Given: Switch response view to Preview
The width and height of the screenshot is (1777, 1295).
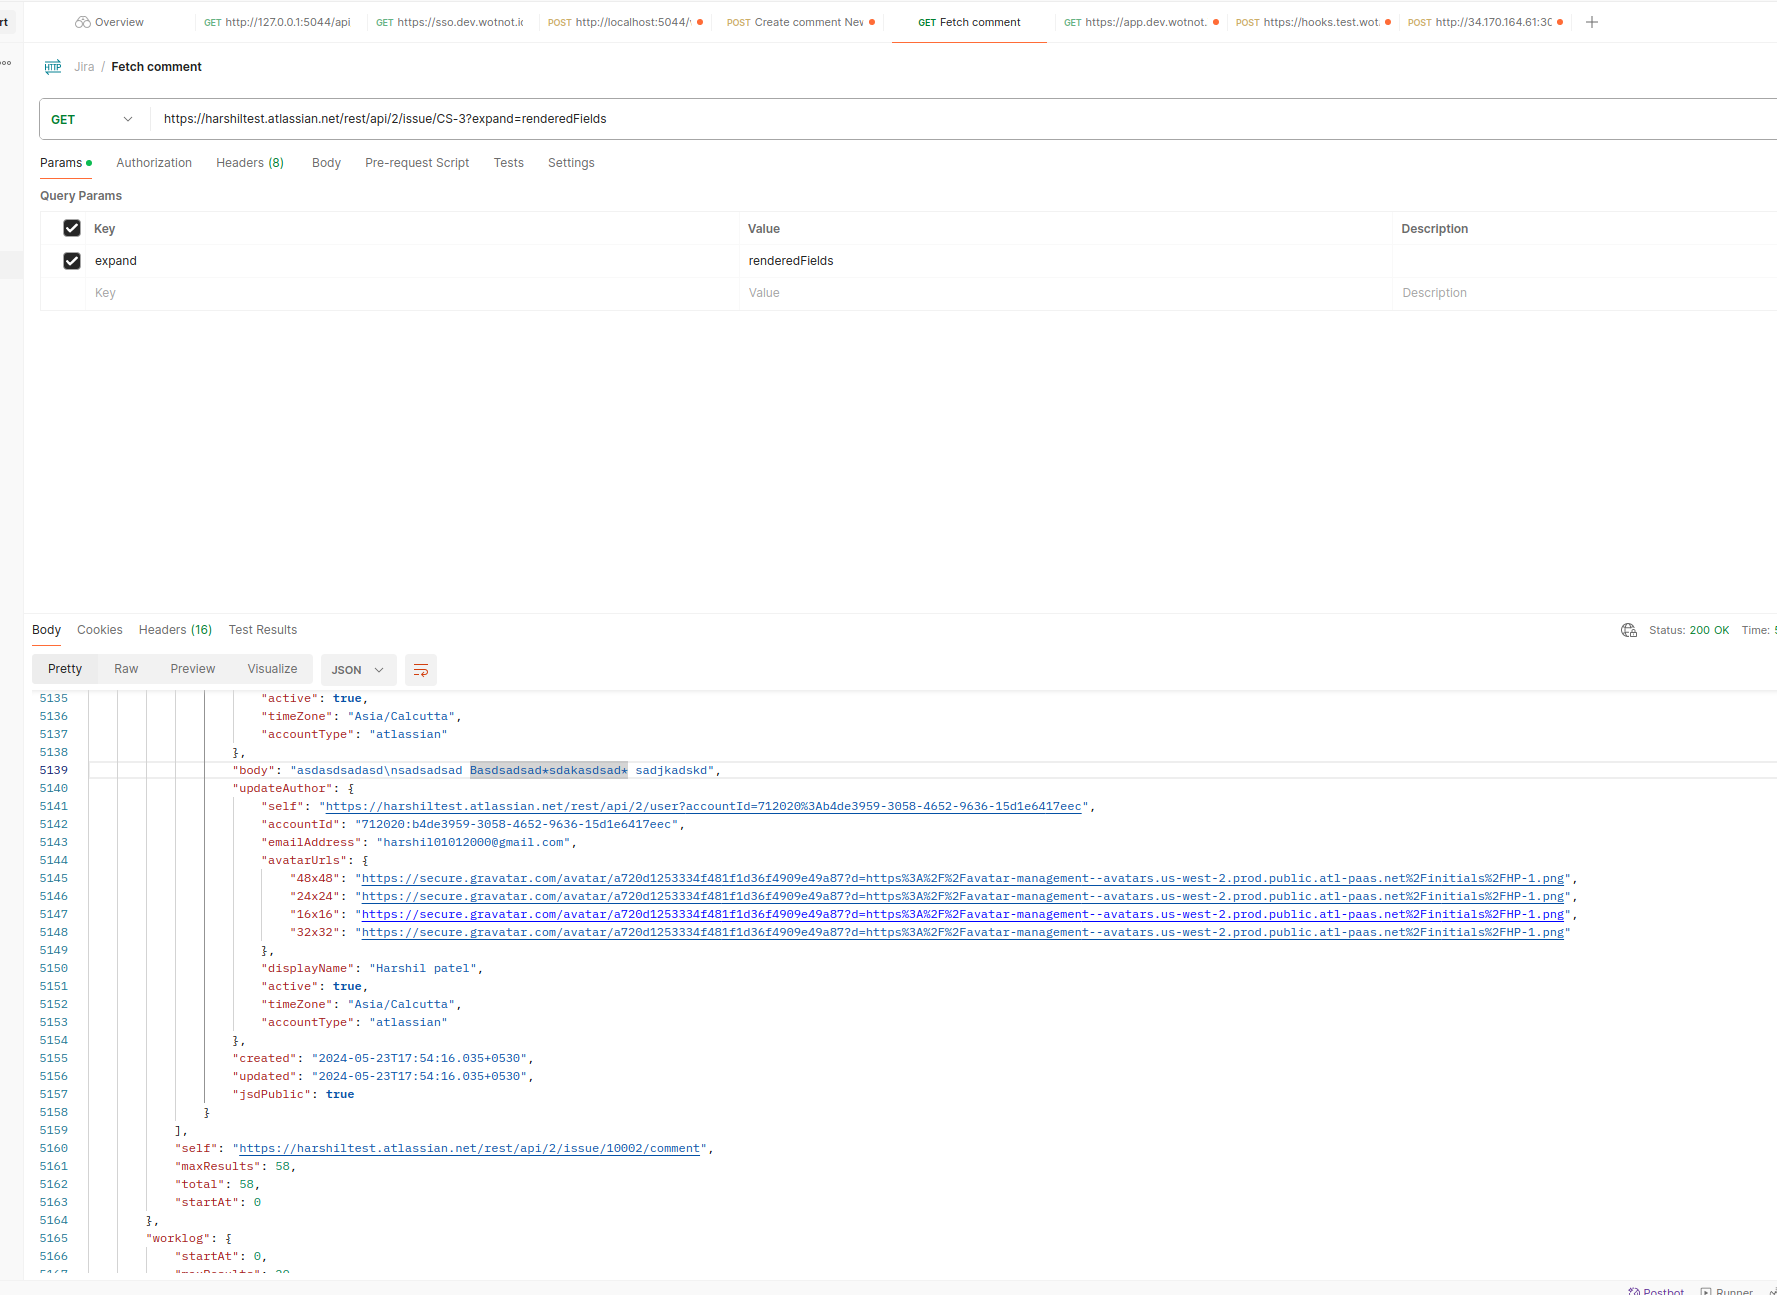Looking at the screenshot, I should point(192,669).
